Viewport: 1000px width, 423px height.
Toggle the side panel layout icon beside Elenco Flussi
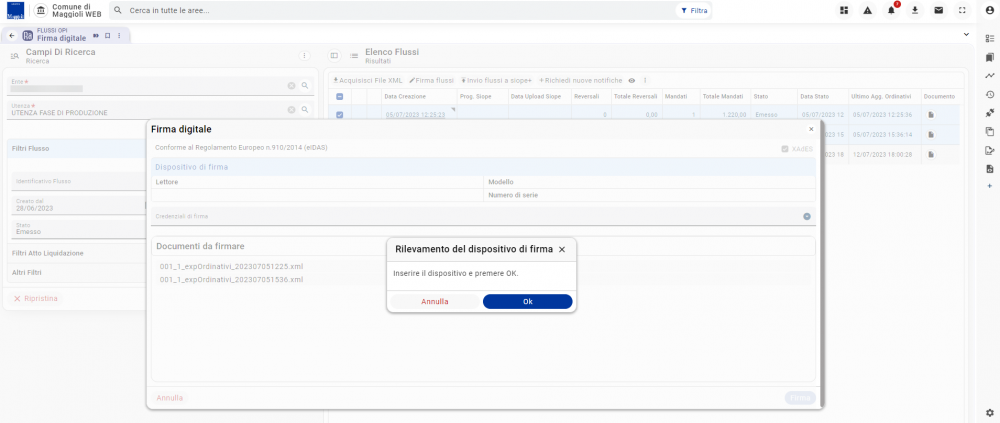334,56
